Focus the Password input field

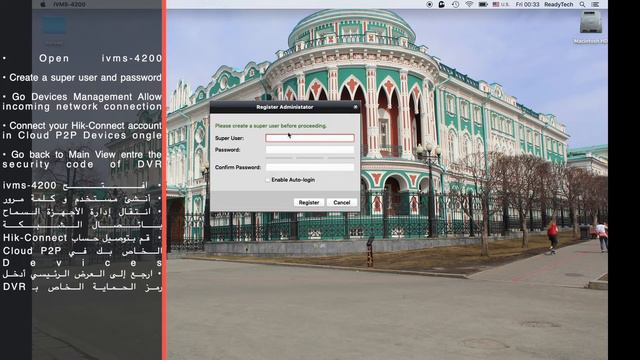point(310,150)
